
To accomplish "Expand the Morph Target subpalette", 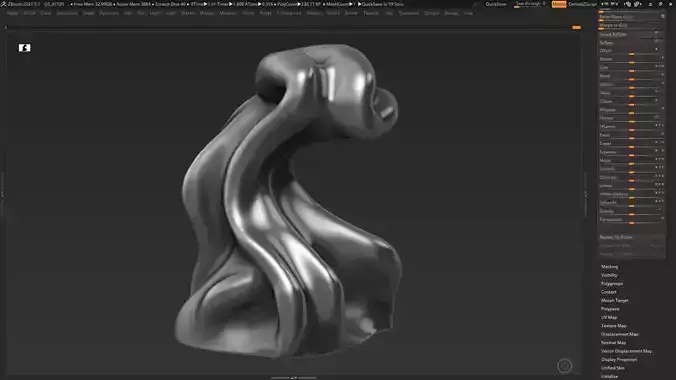I will [614, 301].
